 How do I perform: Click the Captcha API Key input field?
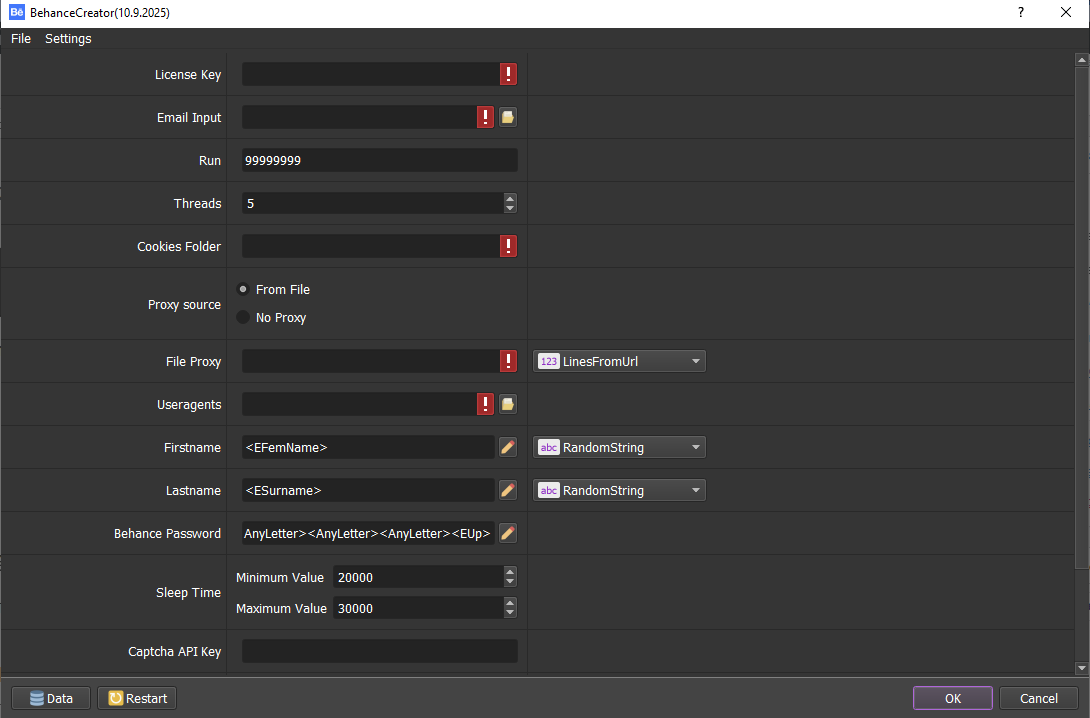point(379,651)
